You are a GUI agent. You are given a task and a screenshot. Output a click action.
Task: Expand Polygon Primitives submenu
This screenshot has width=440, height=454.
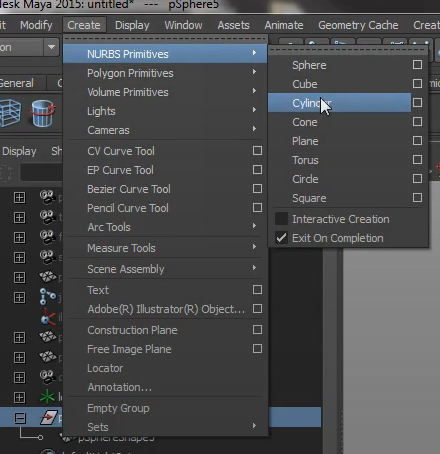click(x=165, y=73)
